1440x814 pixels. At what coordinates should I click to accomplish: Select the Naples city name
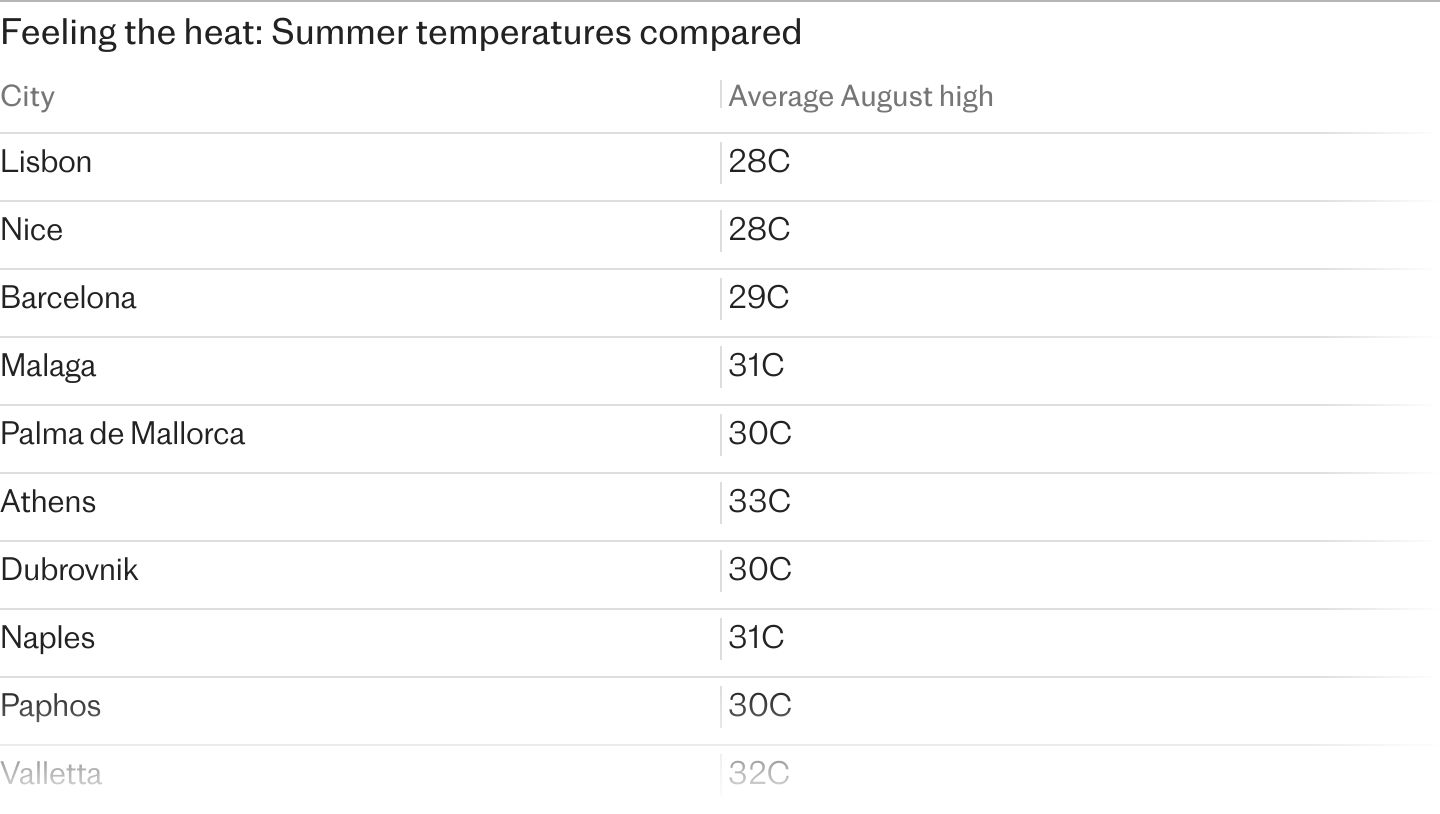coord(47,638)
